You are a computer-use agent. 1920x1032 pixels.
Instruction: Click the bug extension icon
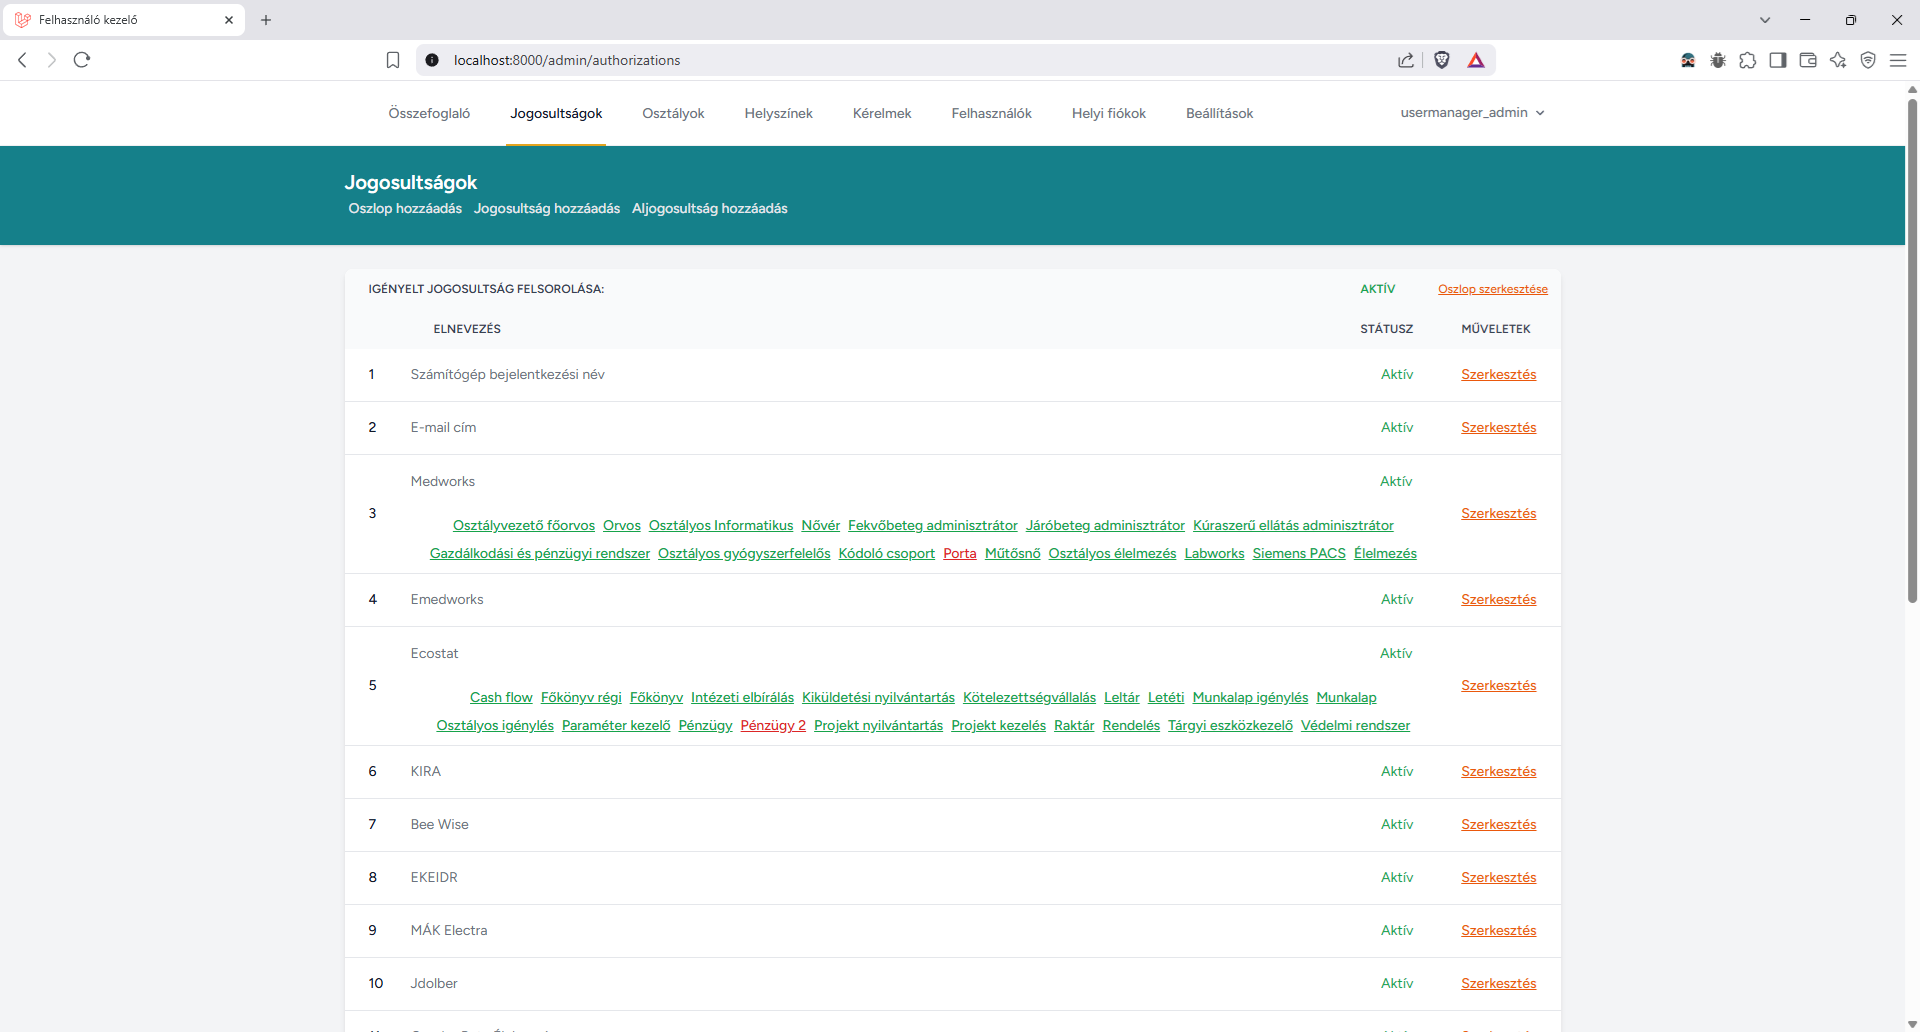pyautogui.click(x=1718, y=60)
